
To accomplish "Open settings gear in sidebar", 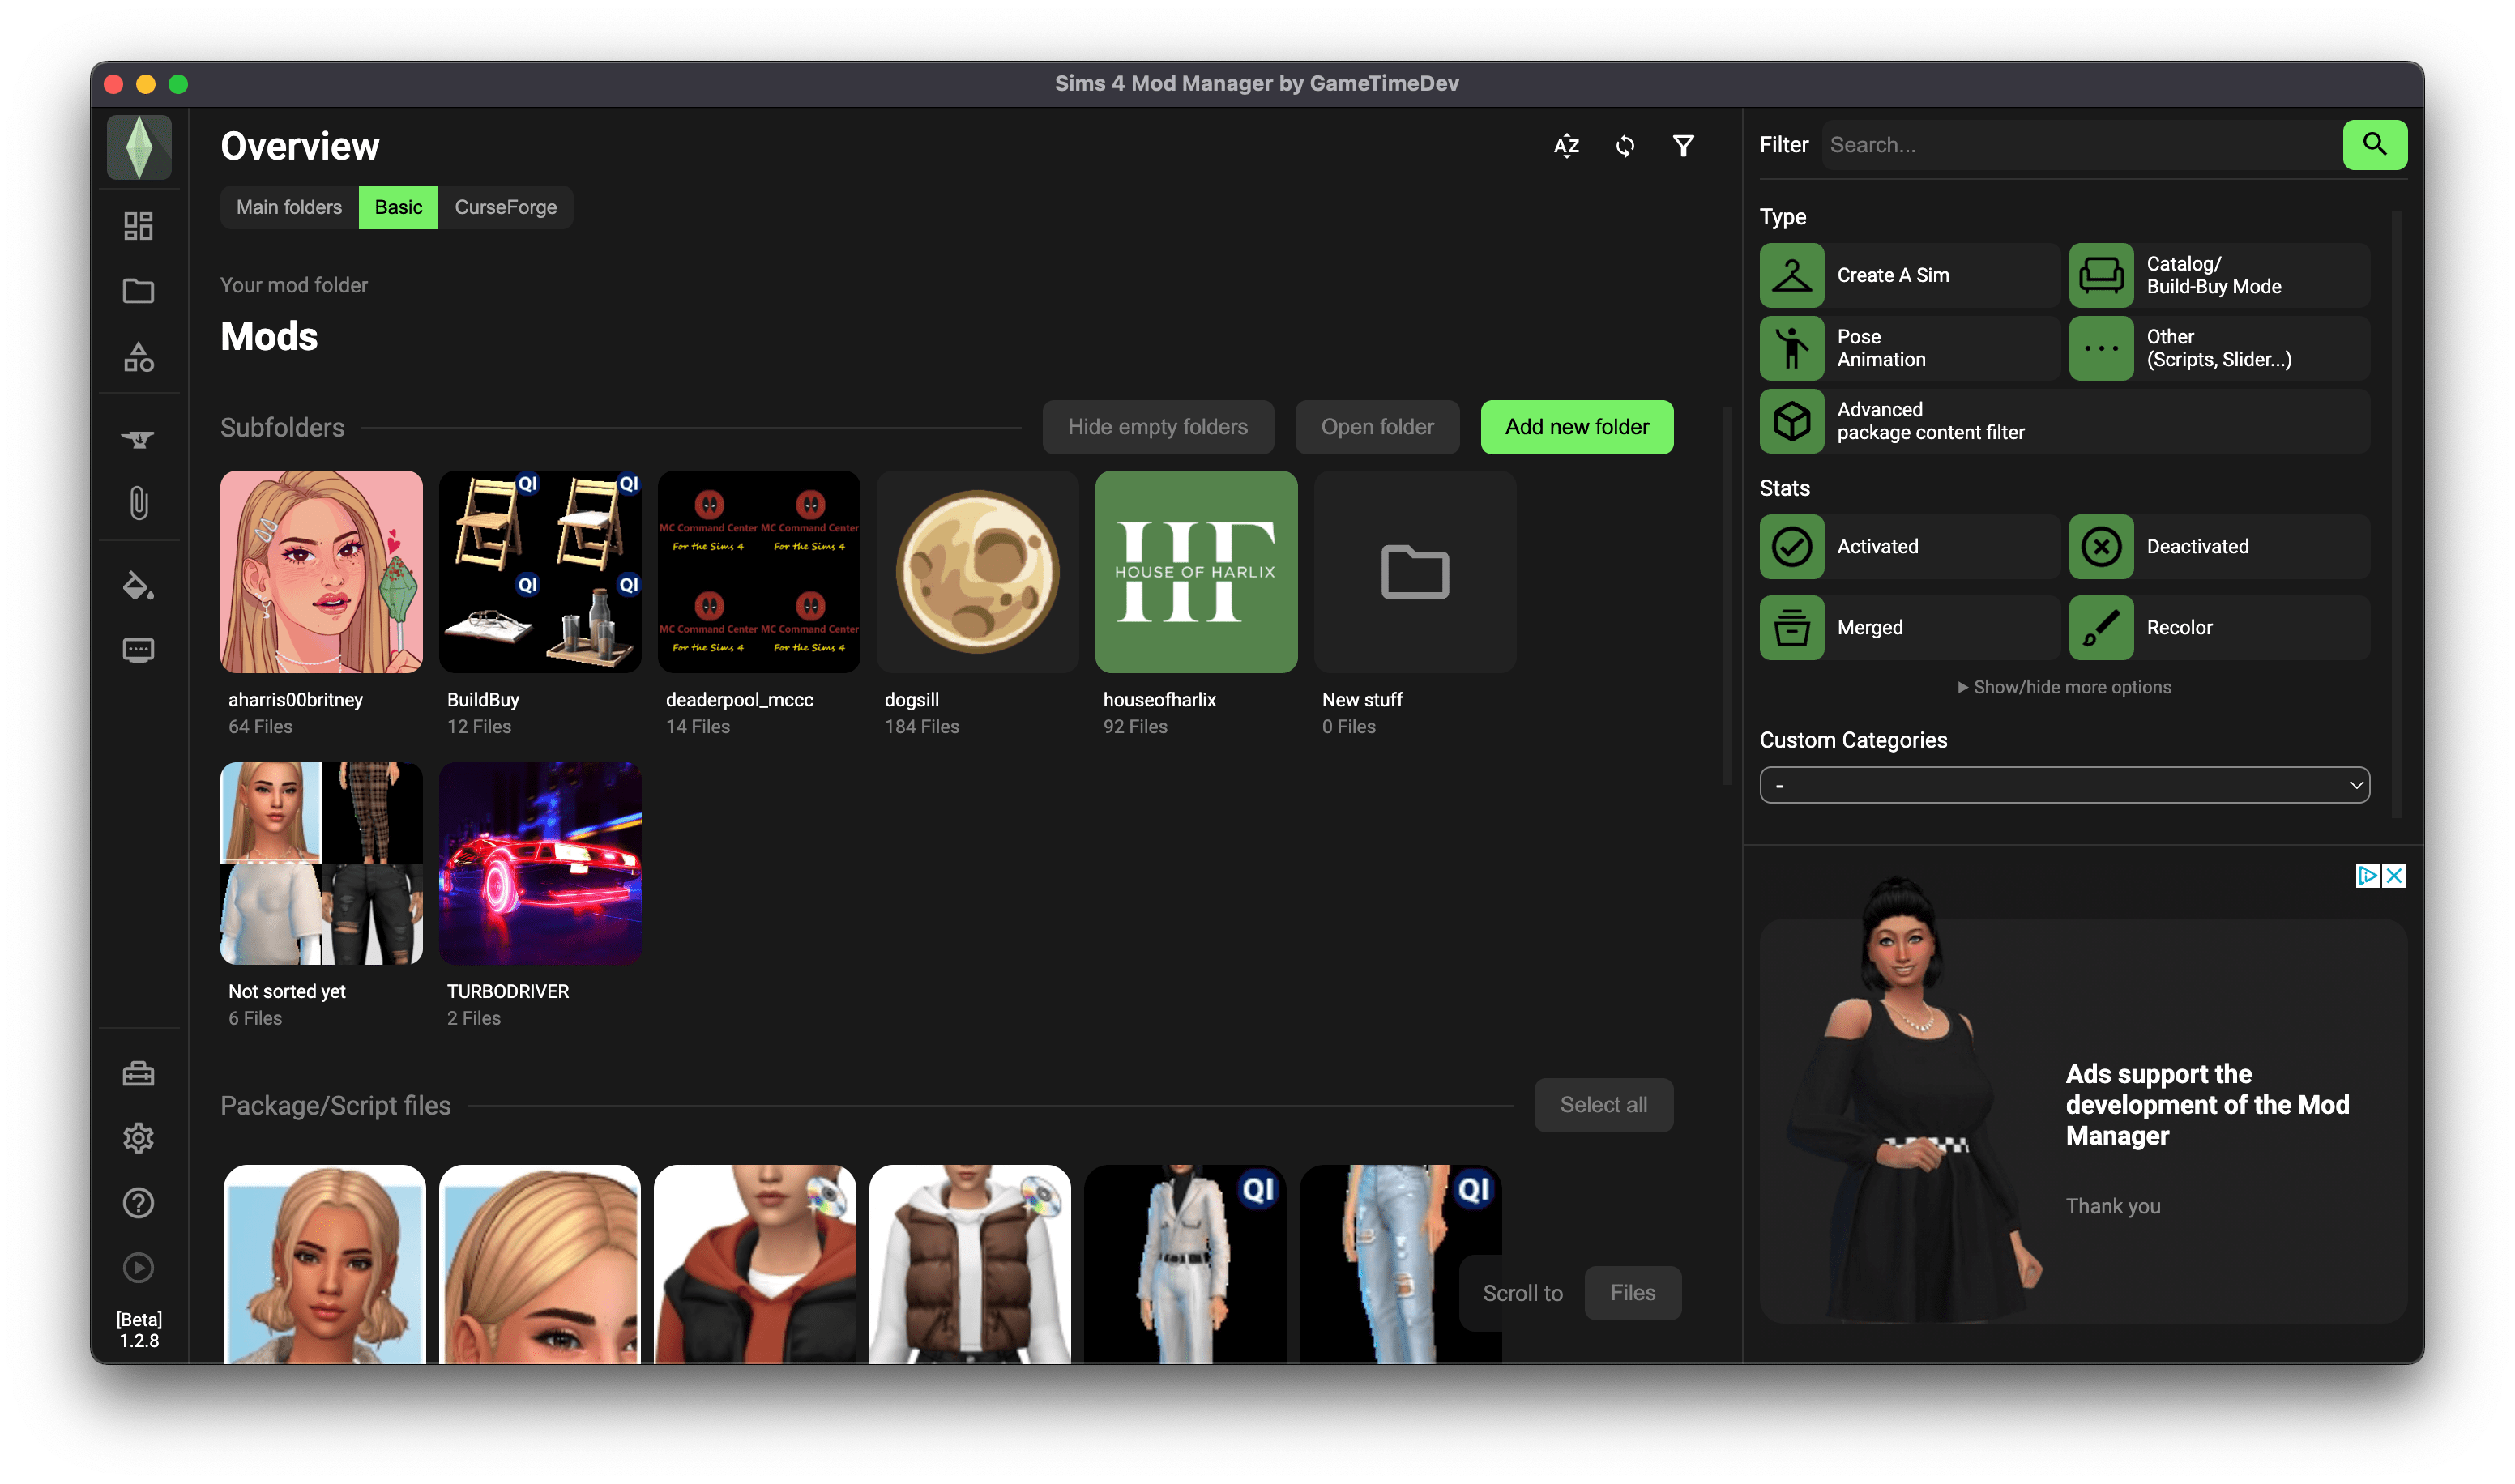I will coord(138,1138).
